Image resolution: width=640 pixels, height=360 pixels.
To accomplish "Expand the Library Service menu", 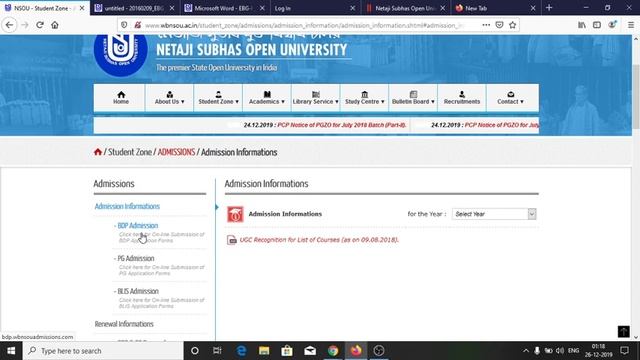I will click(316, 98).
